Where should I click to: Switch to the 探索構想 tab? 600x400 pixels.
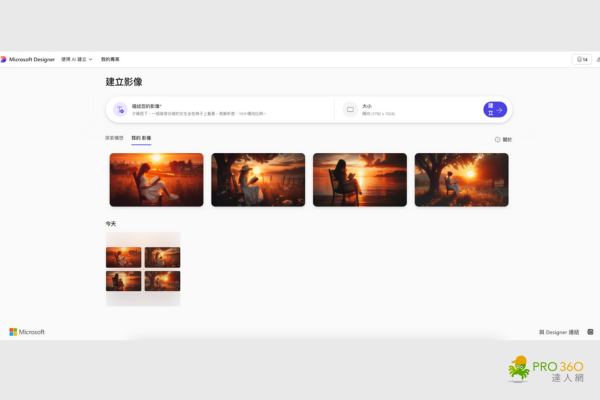click(114, 138)
